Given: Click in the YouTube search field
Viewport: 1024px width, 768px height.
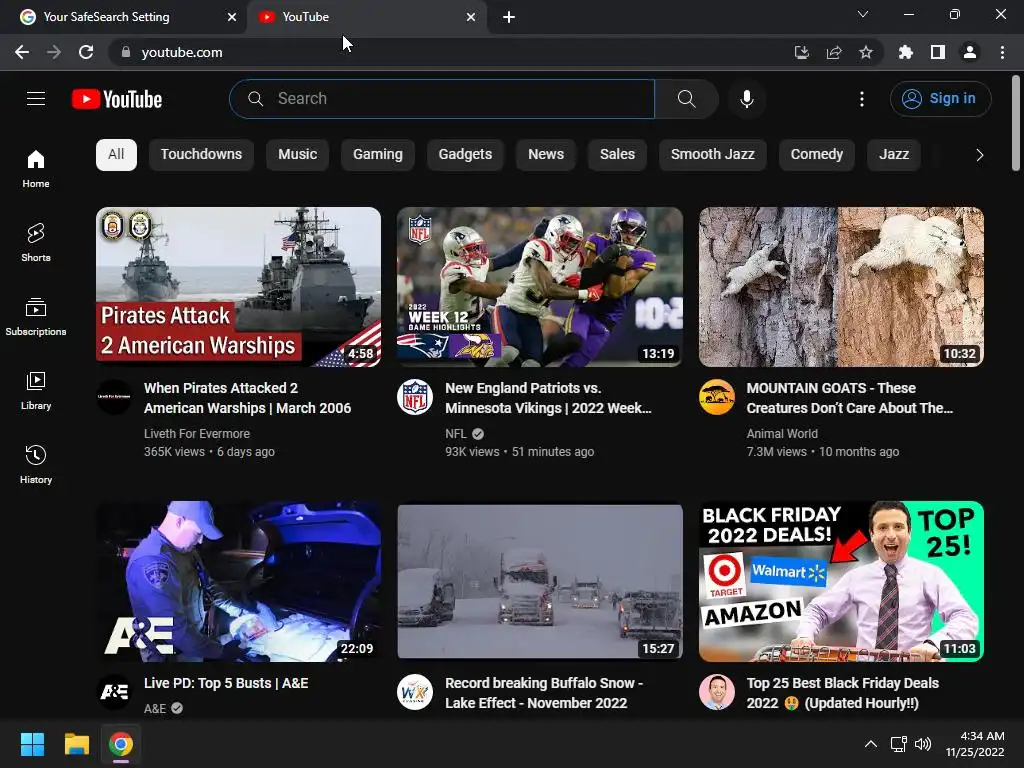Looking at the screenshot, I should [442, 99].
